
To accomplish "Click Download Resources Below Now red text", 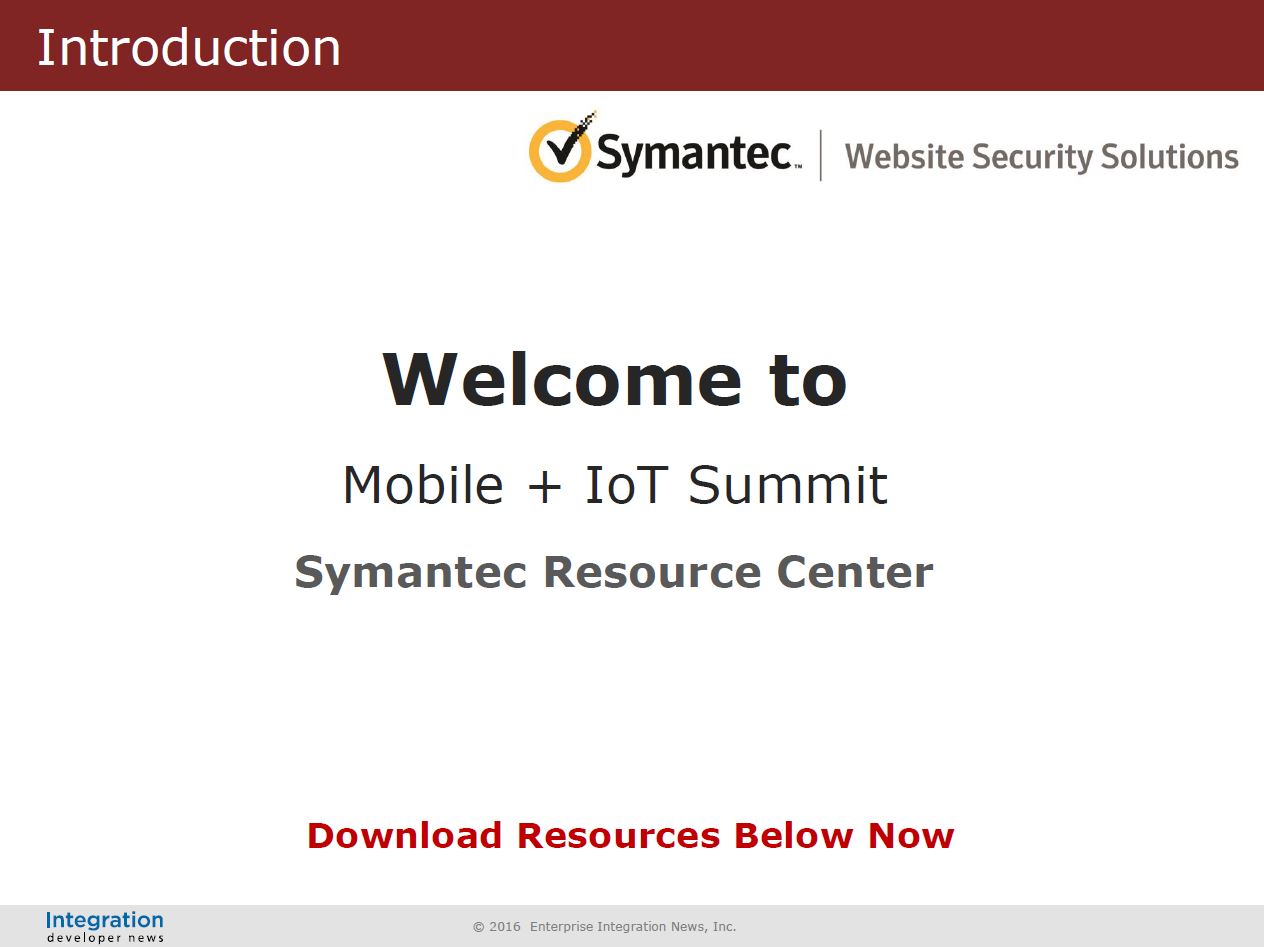I will pyautogui.click(x=630, y=835).
